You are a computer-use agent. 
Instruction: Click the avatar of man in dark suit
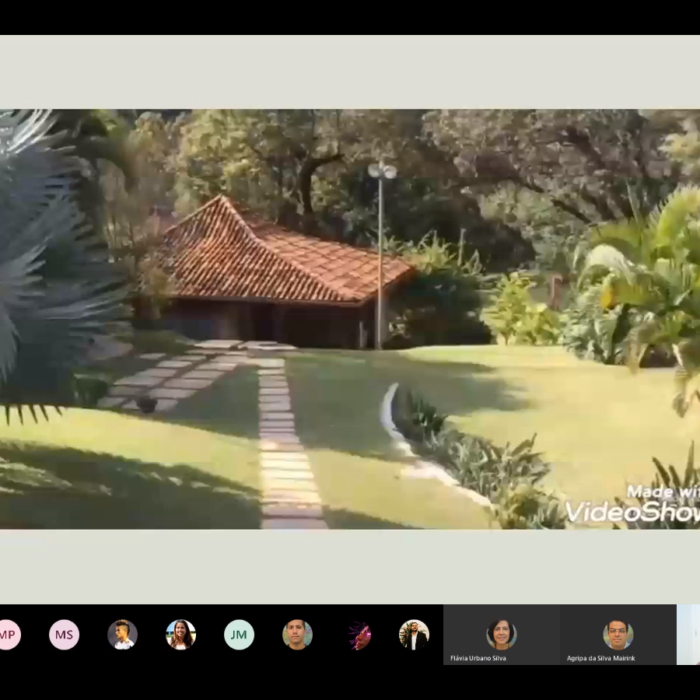[414, 635]
